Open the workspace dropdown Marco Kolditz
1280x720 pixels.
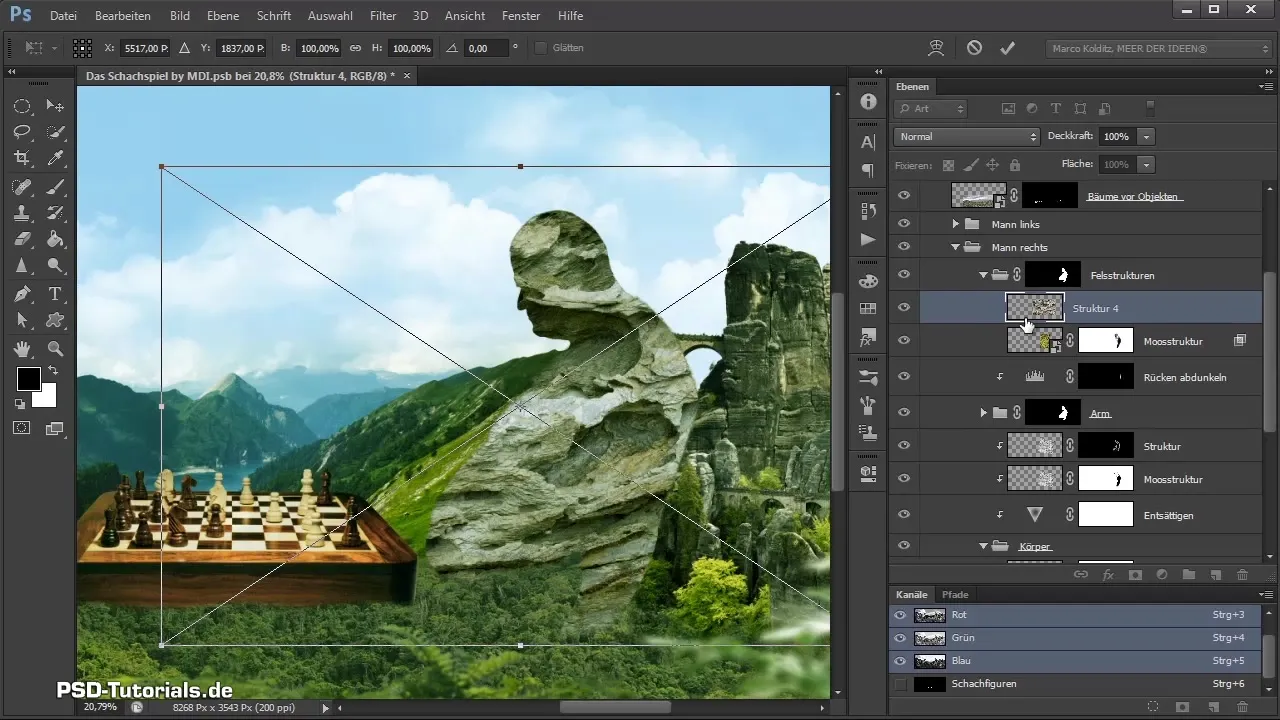click(x=1159, y=48)
